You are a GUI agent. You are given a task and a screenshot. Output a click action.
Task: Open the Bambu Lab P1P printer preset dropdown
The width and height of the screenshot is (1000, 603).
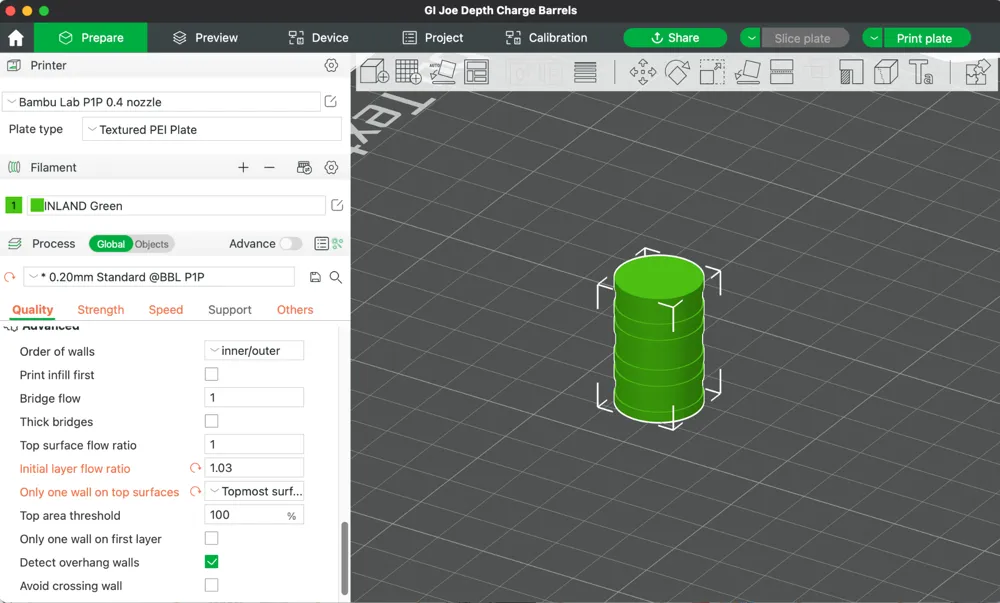point(161,102)
